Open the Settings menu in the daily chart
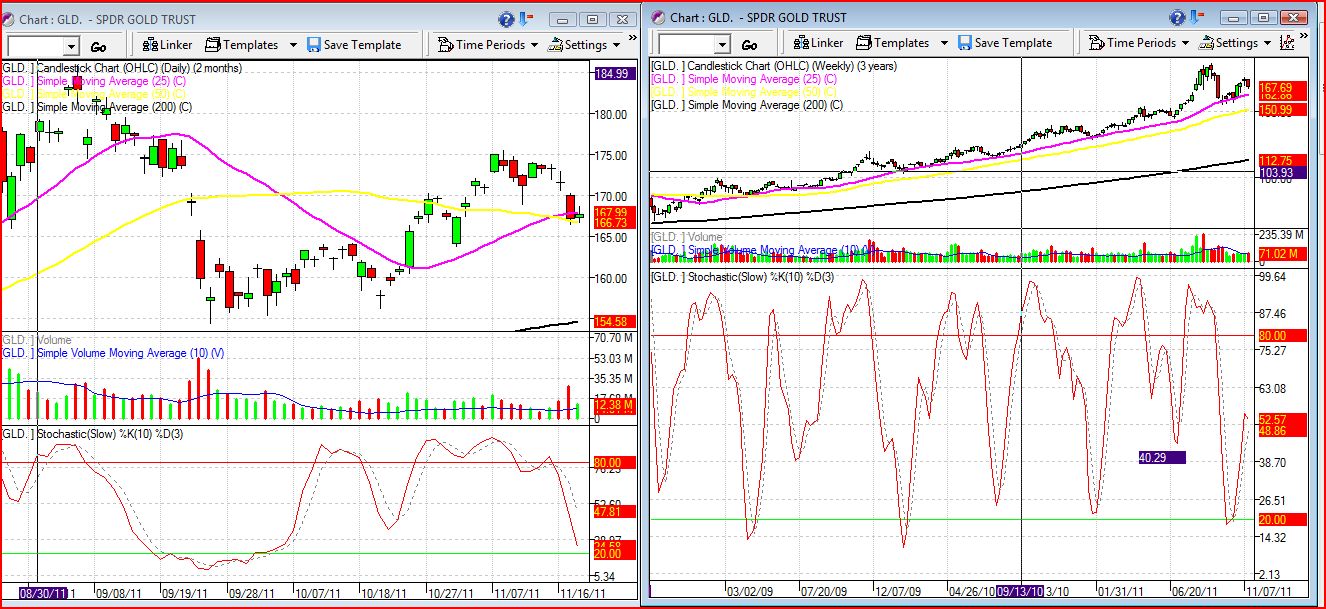Viewport: 1326px width, 609px height. coord(584,45)
